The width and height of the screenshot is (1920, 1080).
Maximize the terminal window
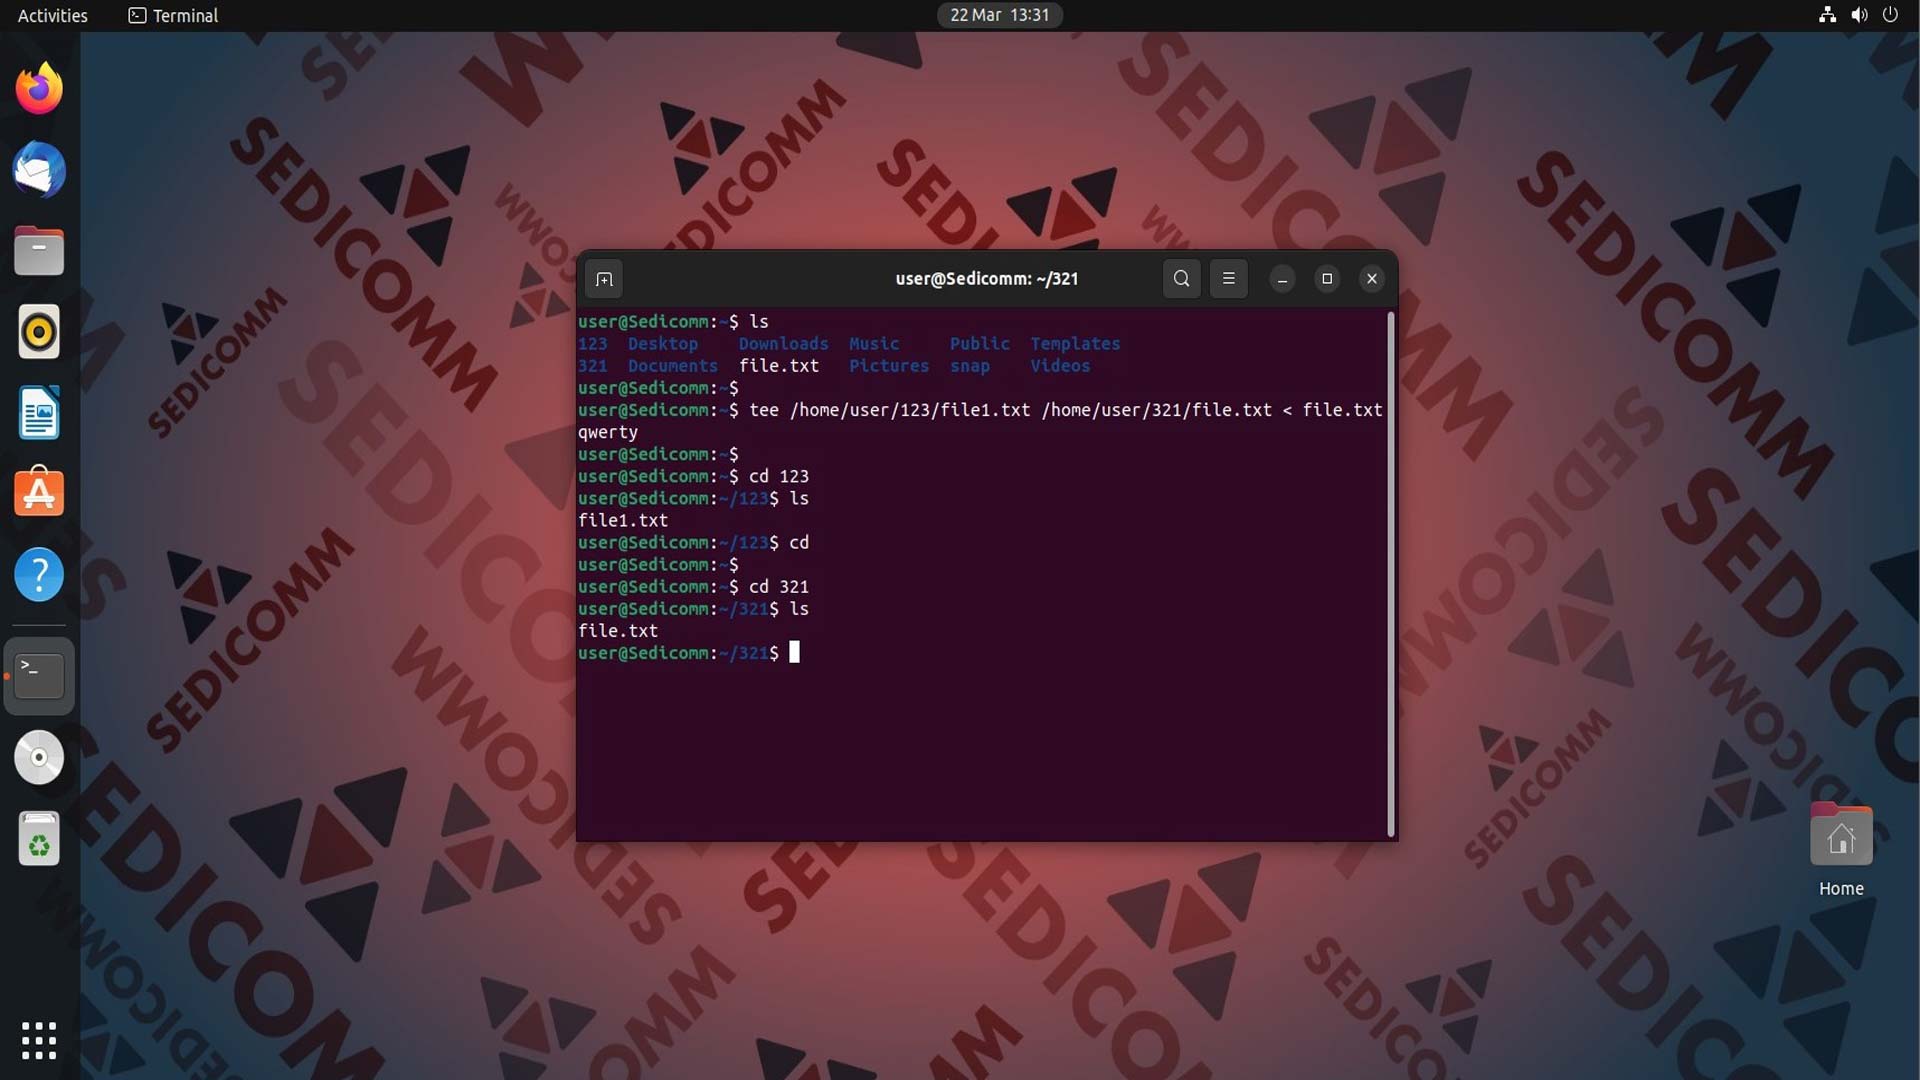point(1327,279)
